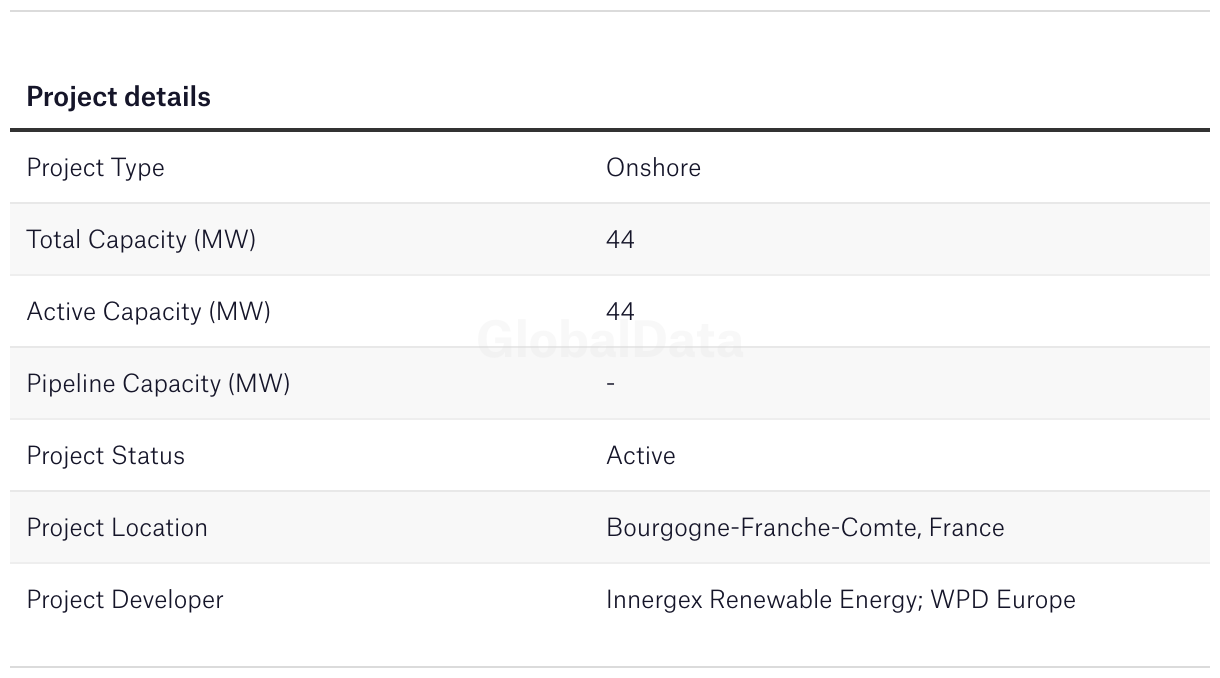Image resolution: width=1220 pixels, height=678 pixels.
Task: Click the Bourgogne-Franche-Comte region text
Action: (x=761, y=527)
